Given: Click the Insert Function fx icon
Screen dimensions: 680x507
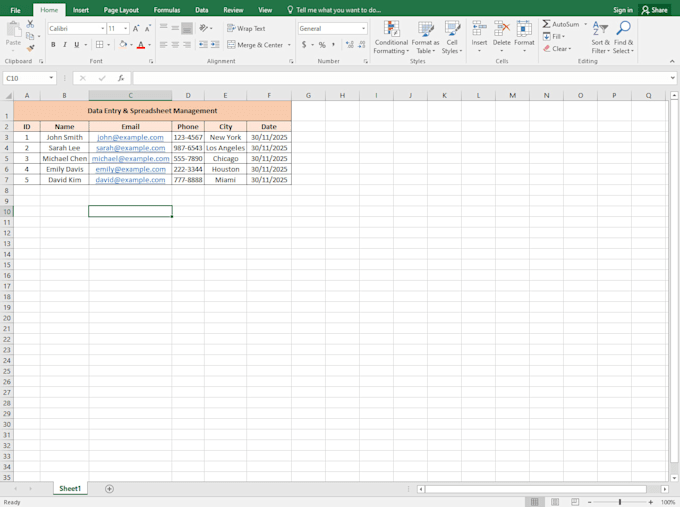Looking at the screenshot, I should [x=121, y=78].
